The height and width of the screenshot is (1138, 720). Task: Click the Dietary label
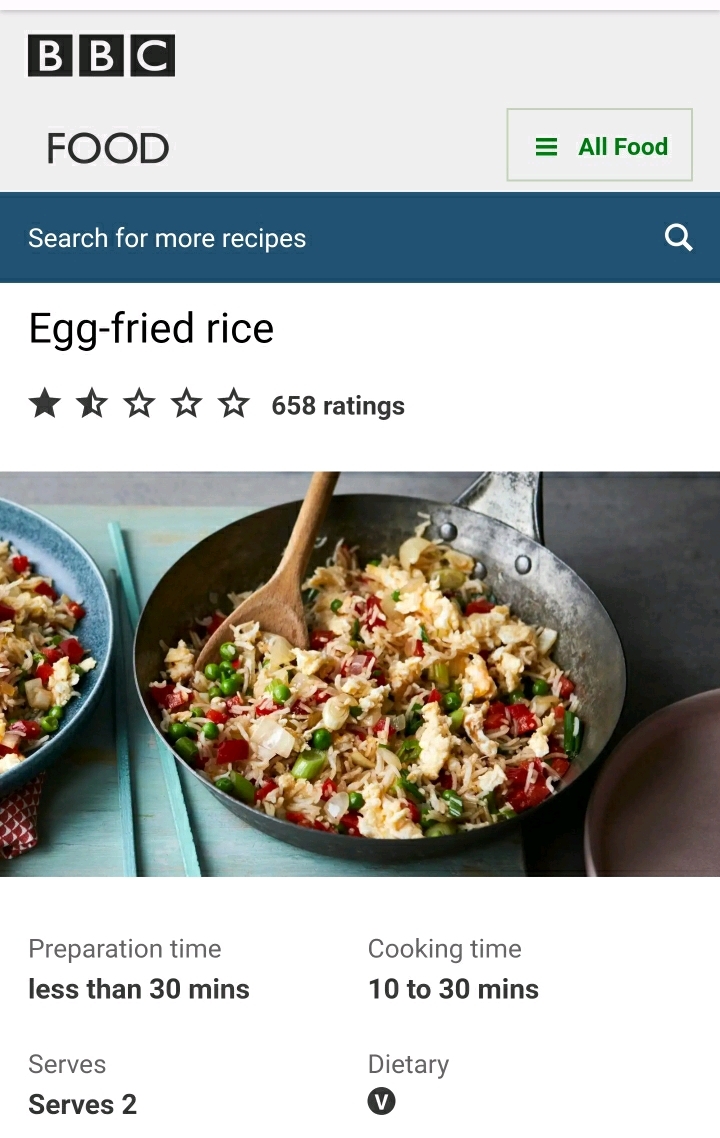(x=409, y=1065)
